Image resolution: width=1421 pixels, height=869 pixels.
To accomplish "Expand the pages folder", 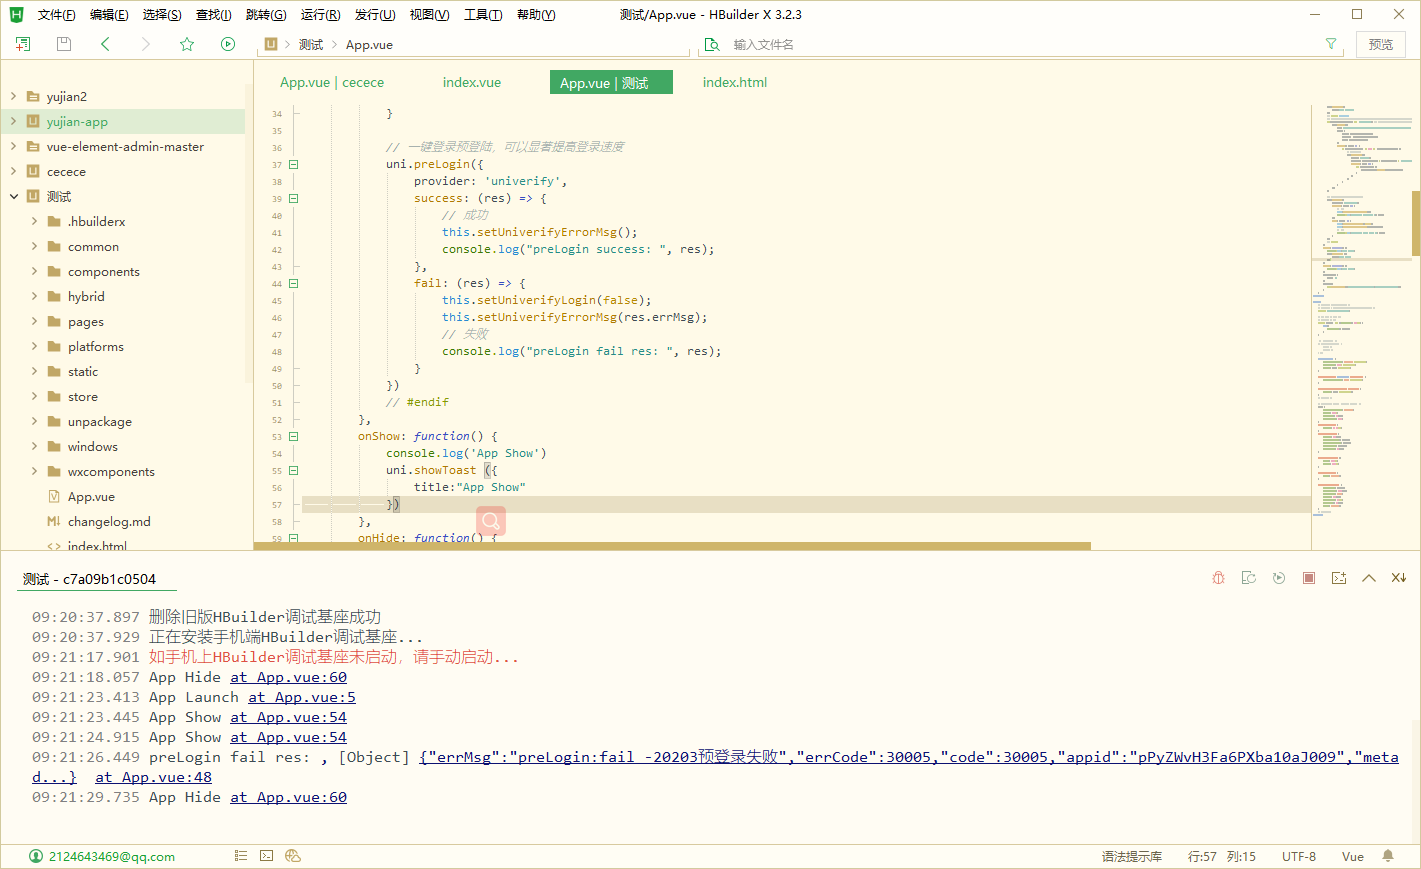I will coord(34,322).
